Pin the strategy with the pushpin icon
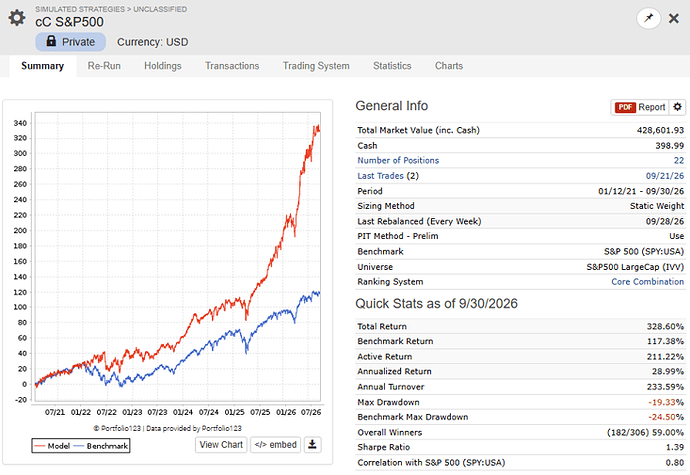 649,18
